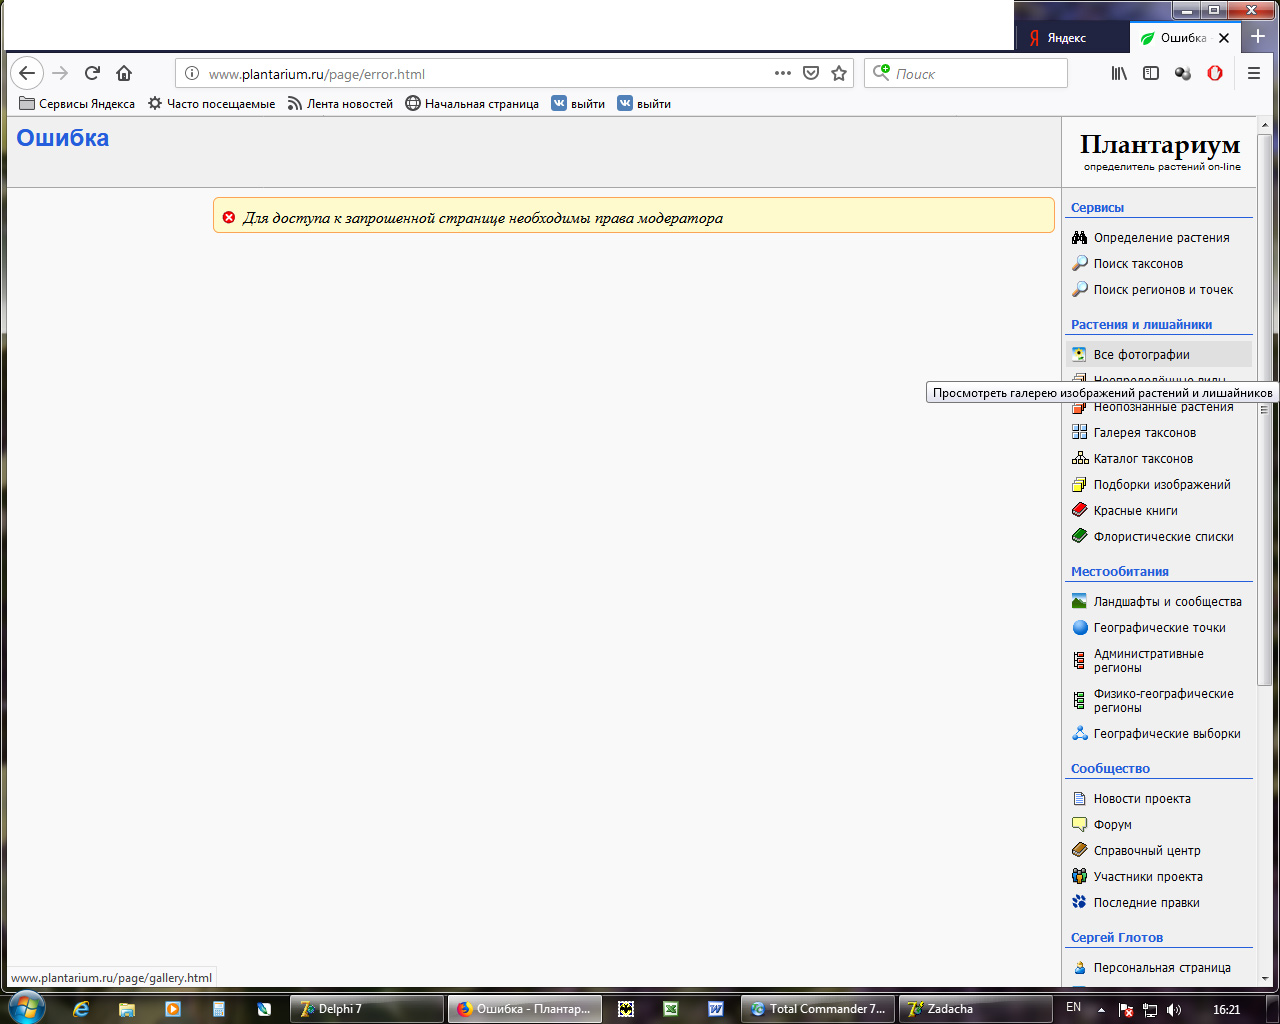Bookmark this page with the star icon
This screenshot has height=1024, width=1280.
pos(839,73)
